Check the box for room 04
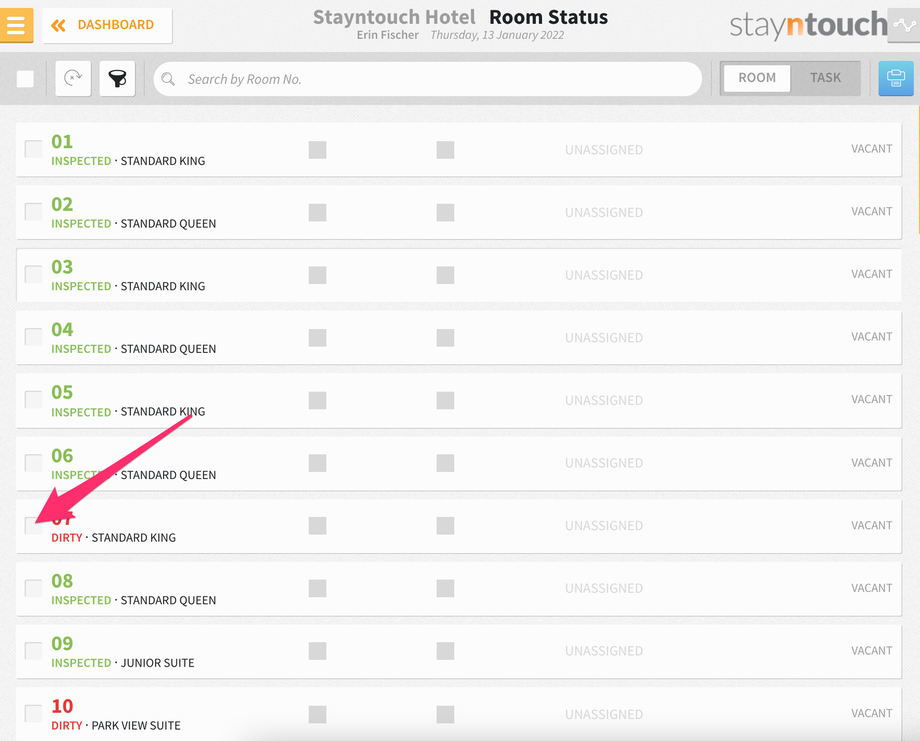Screen dimensions: 920x741 tap(33, 337)
